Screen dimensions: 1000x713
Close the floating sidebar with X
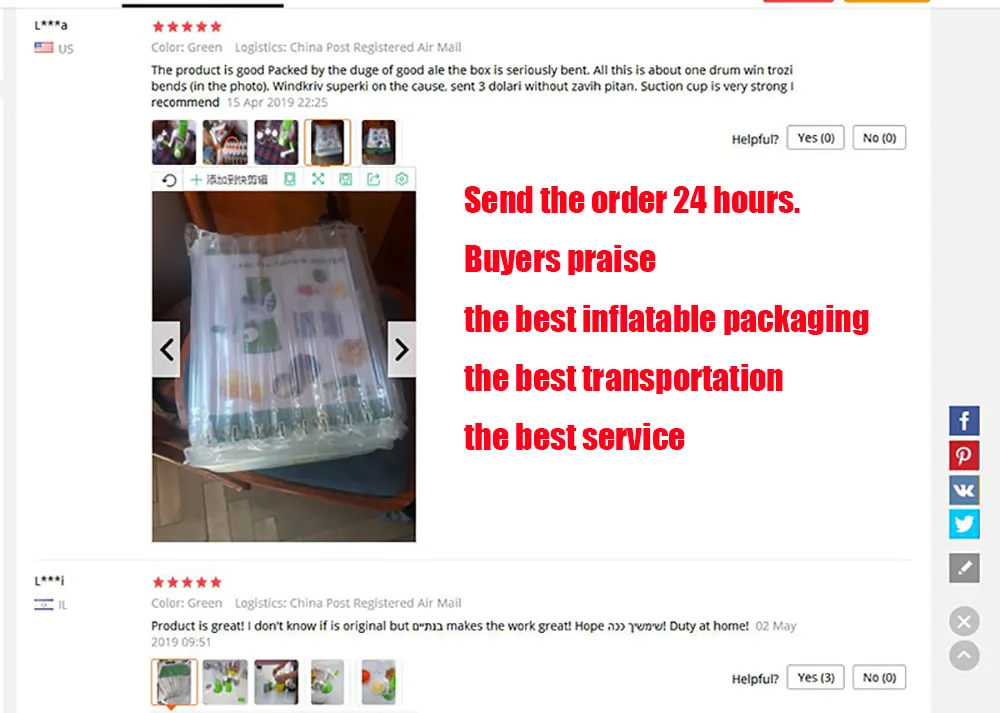[x=964, y=621]
